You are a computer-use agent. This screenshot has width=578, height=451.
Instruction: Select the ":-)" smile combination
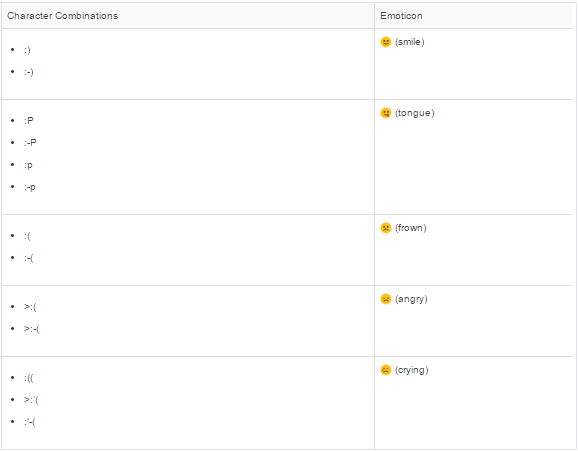29,72
